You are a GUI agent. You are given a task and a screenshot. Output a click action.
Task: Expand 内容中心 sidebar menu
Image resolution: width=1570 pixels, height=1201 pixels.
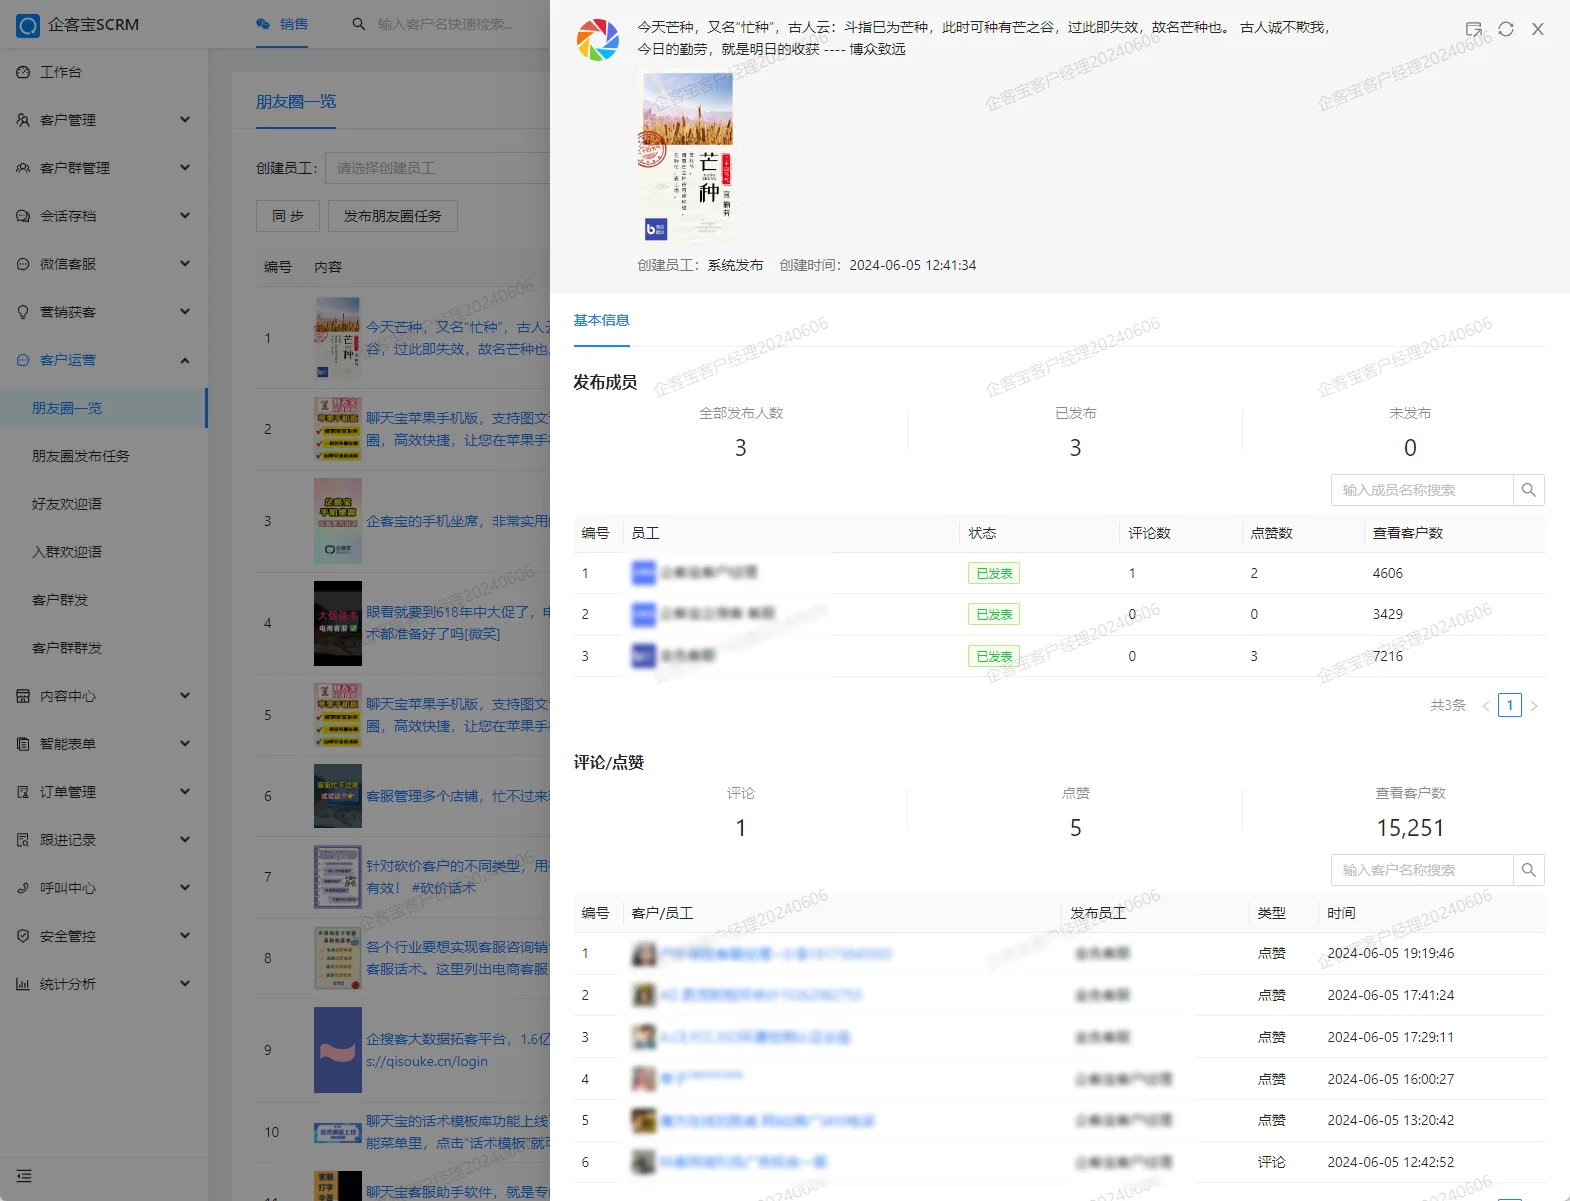[104, 696]
